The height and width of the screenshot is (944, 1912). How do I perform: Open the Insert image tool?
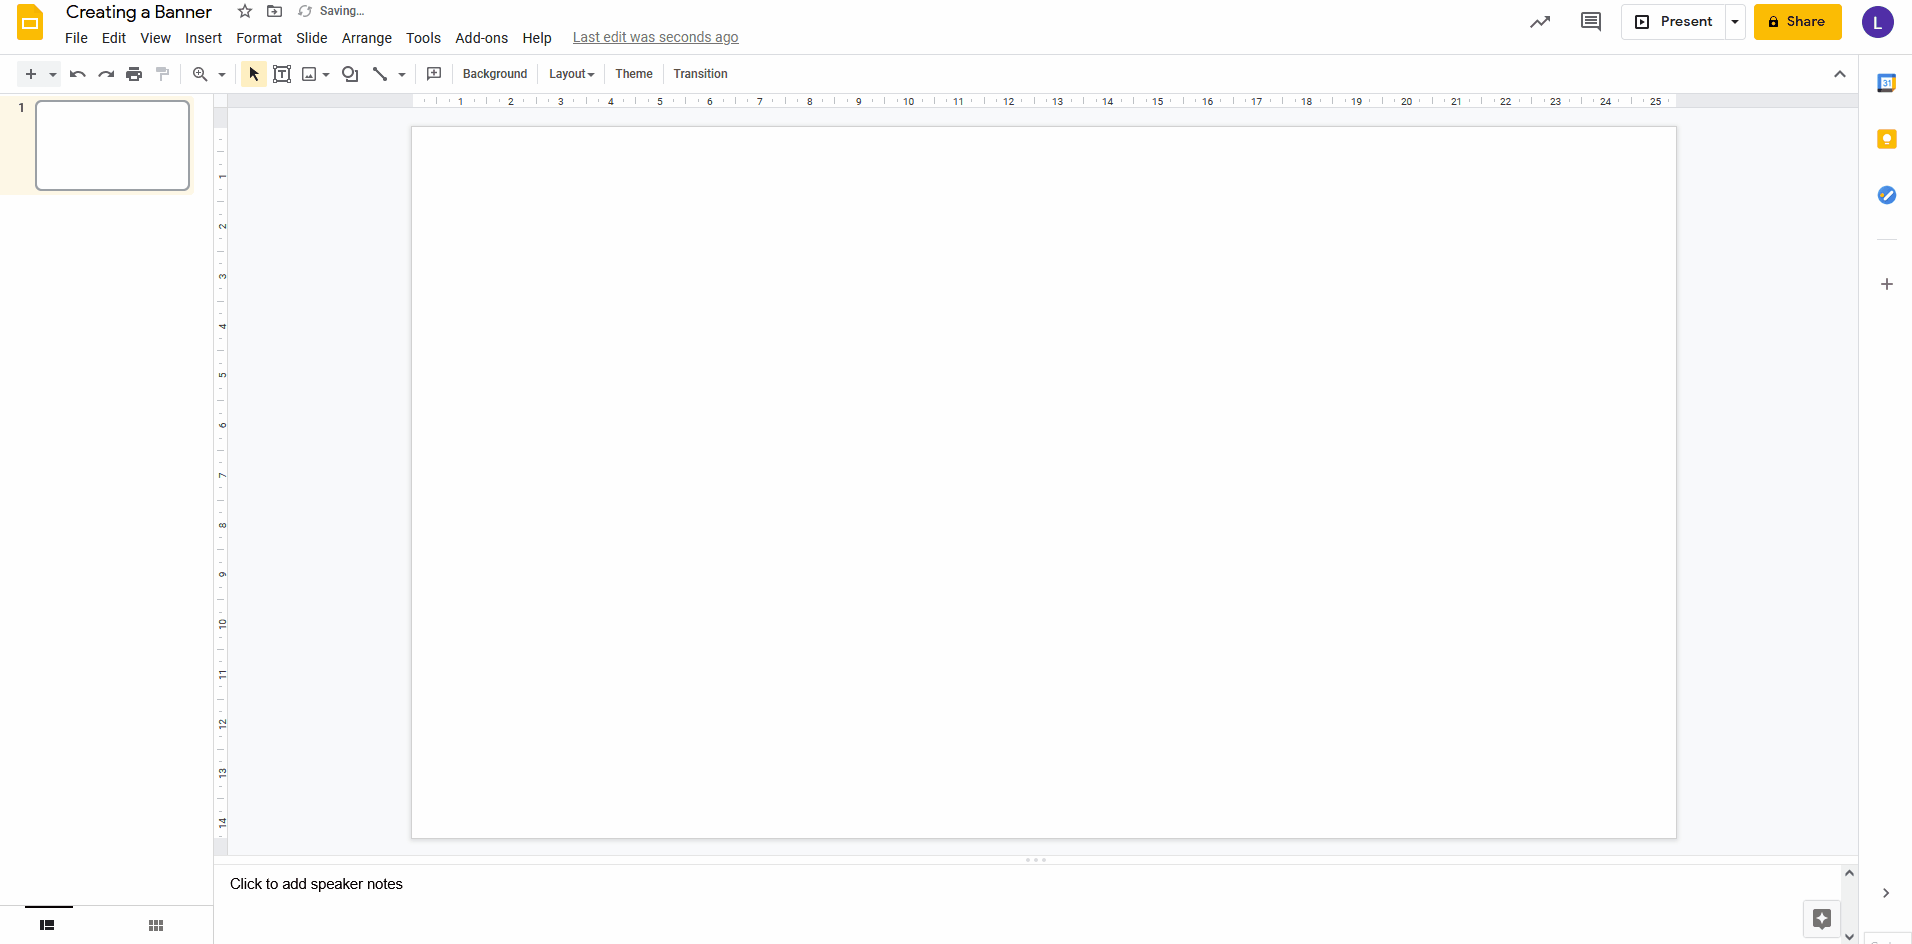pos(310,73)
